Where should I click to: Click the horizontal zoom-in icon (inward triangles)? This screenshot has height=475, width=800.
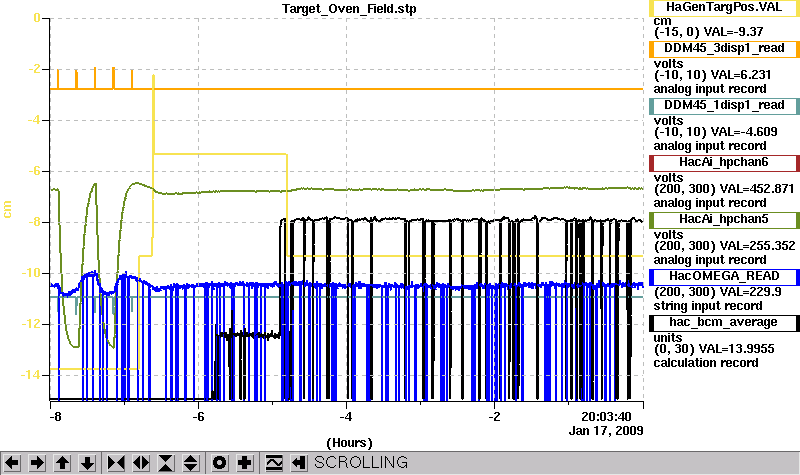(x=116, y=463)
